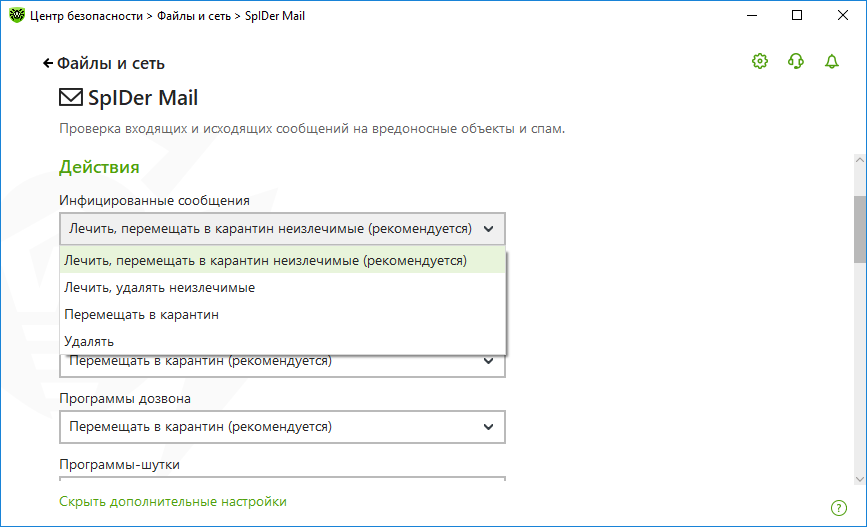This screenshot has width=867, height=527.
Task: Open the partially hidden dropdown under the list
Action: (282, 366)
